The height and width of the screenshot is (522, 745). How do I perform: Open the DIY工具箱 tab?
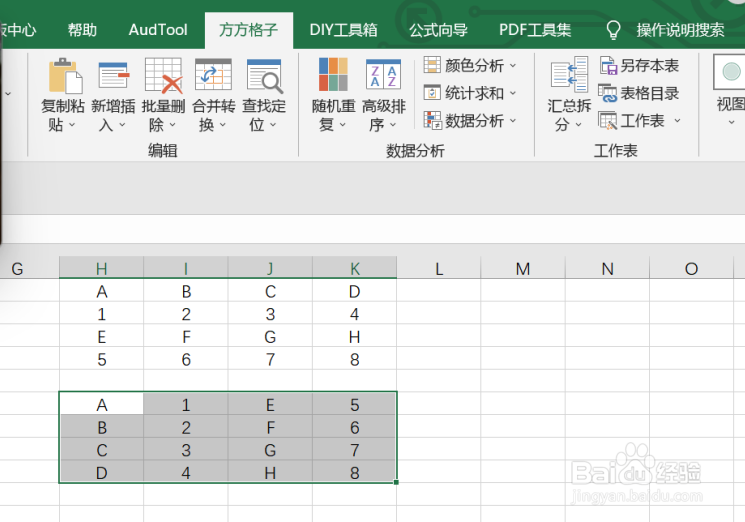click(344, 30)
